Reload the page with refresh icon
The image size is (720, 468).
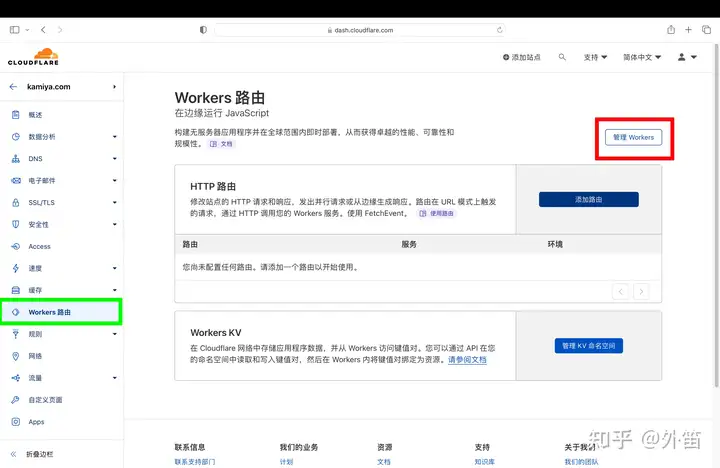[500, 30]
